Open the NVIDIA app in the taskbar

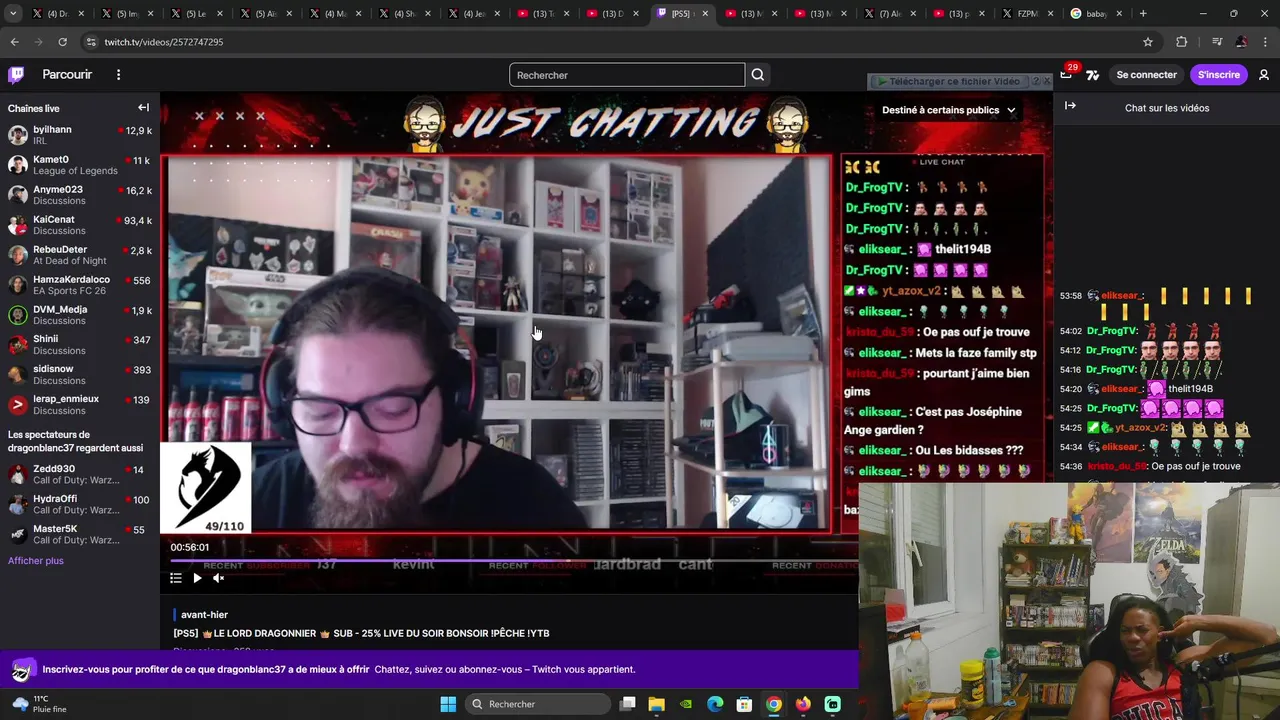click(x=685, y=704)
